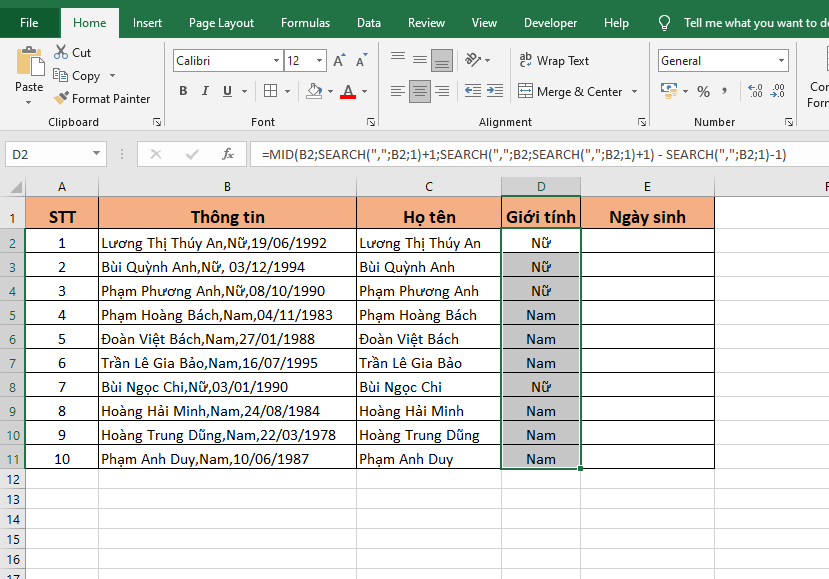Open the Page Layout tab
The image size is (829, 579).
tap(221, 23)
